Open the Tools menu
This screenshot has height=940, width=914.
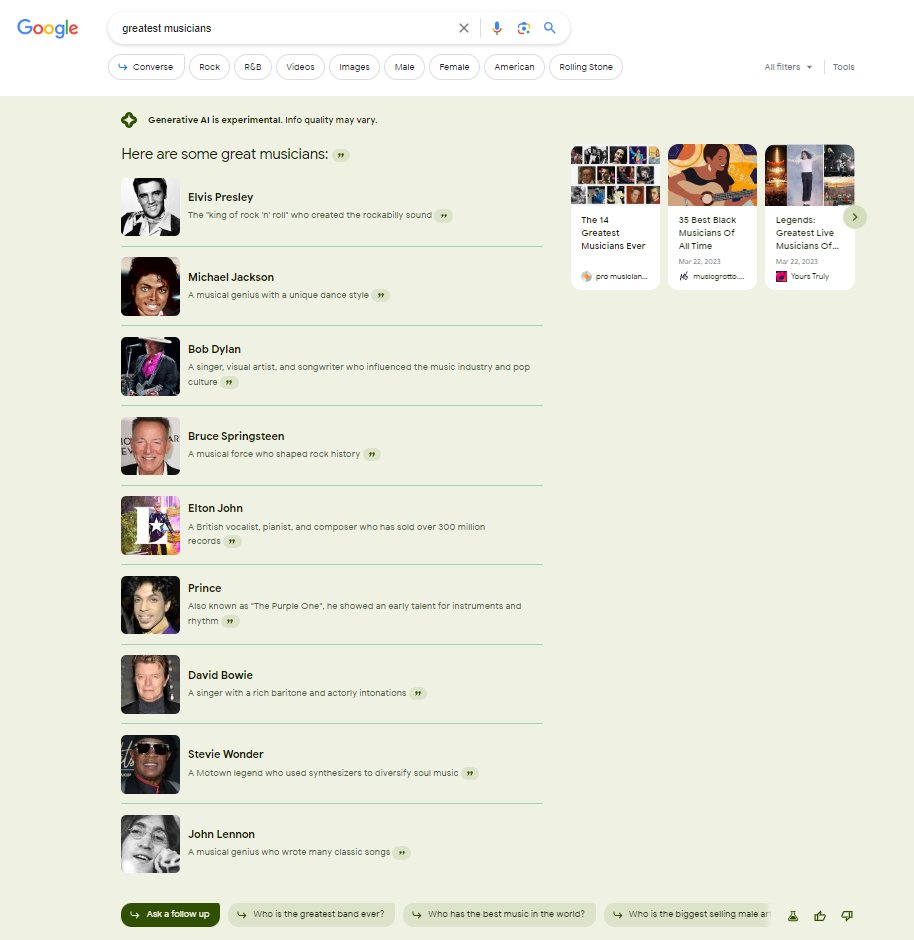pyautogui.click(x=843, y=67)
